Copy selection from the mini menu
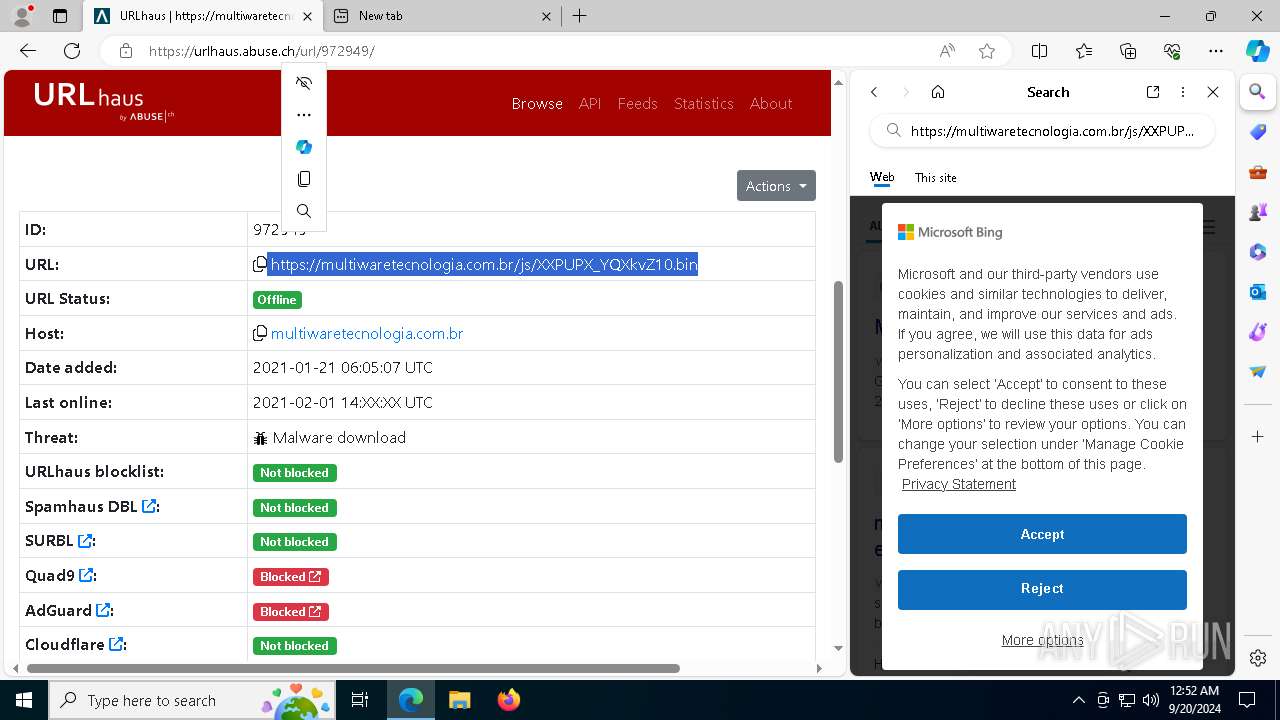The width and height of the screenshot is (1280, 720). [304, 179]
